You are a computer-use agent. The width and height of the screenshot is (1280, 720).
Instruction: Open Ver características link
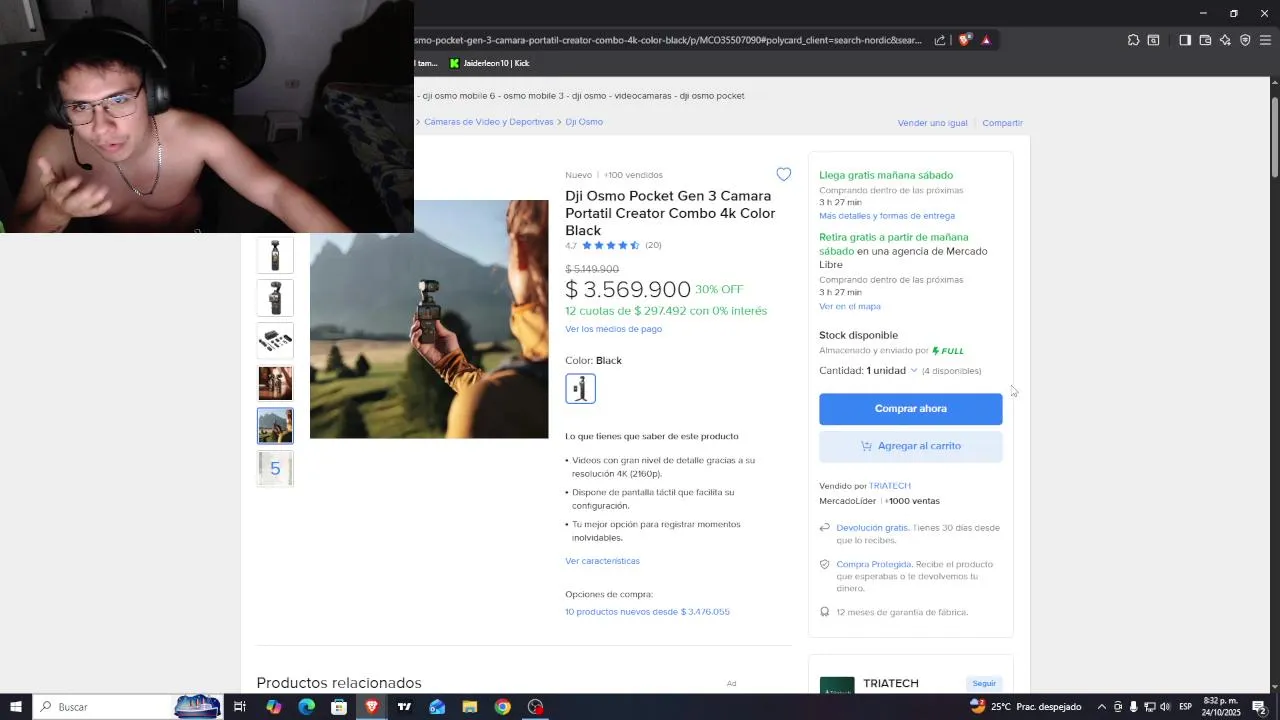click(602, 561)
